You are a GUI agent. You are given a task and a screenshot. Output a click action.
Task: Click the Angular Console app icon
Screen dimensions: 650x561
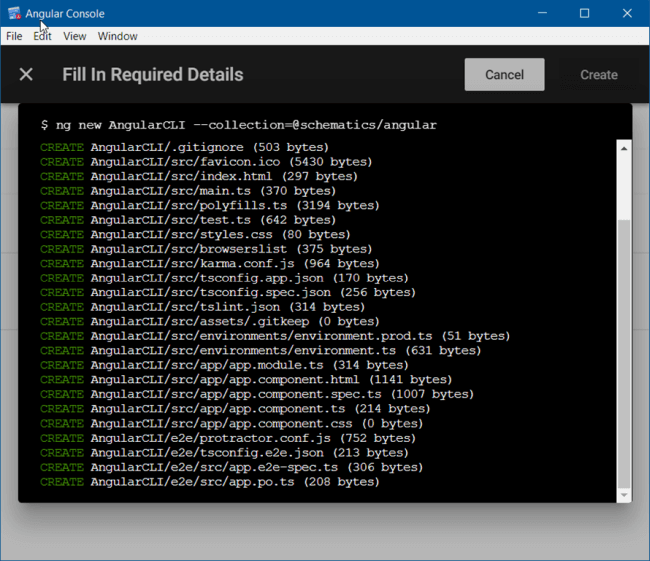tap(14, 13)
